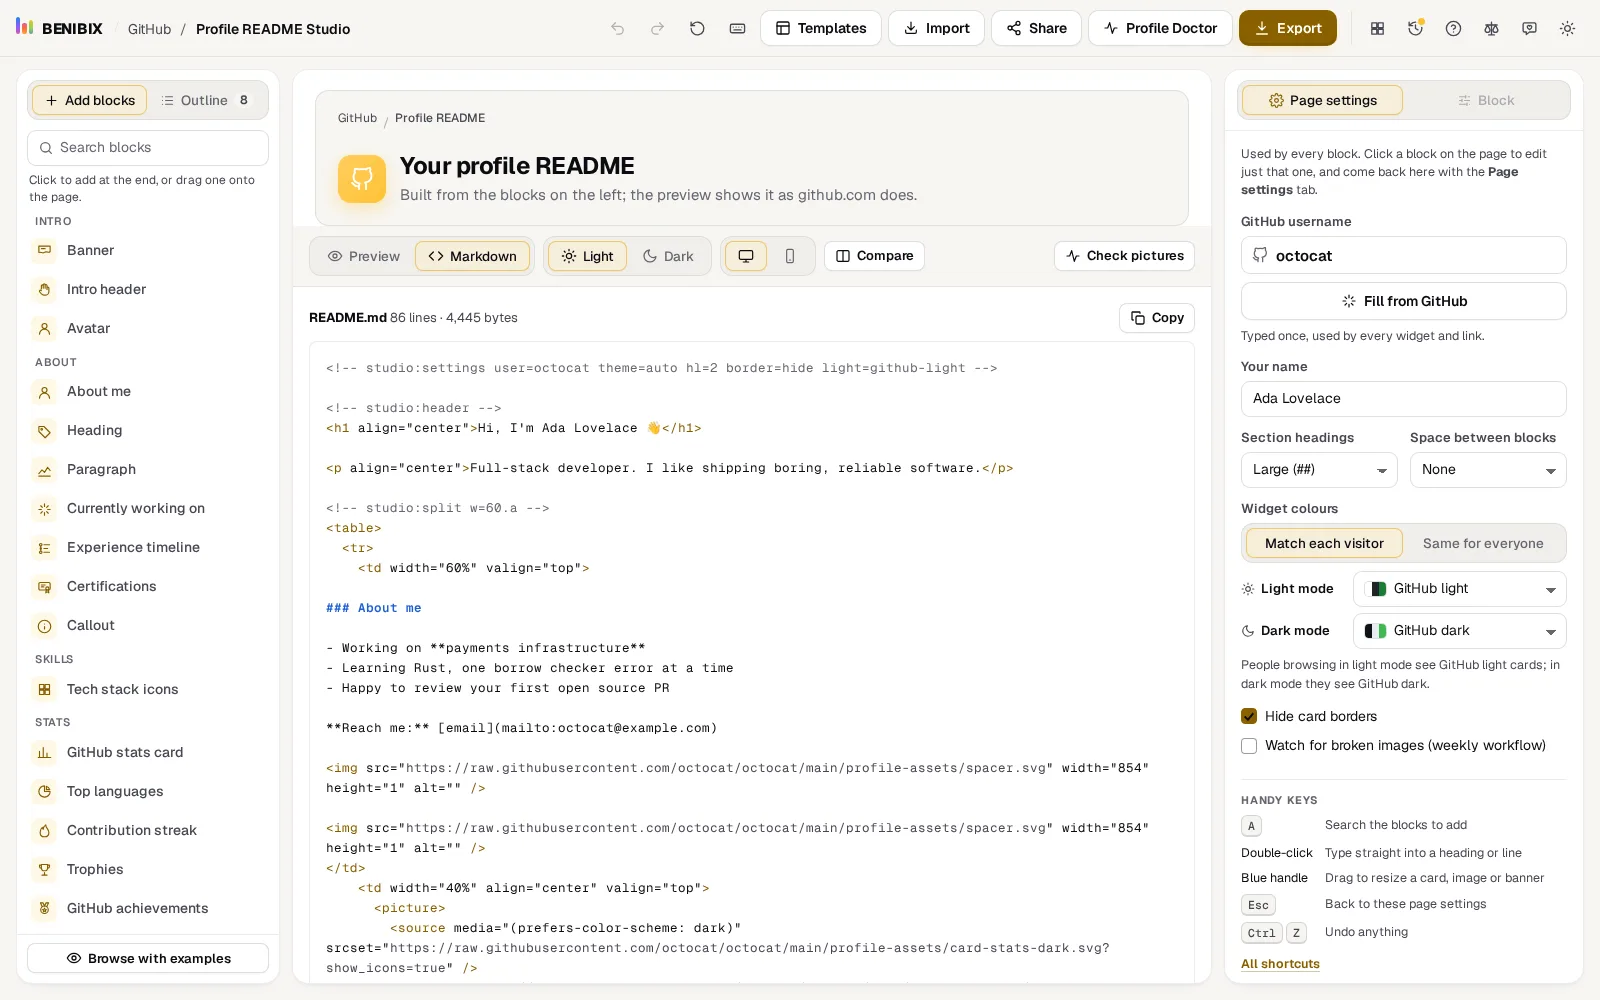
Task: Focus the Search blocks field
Action: point(148,148)
